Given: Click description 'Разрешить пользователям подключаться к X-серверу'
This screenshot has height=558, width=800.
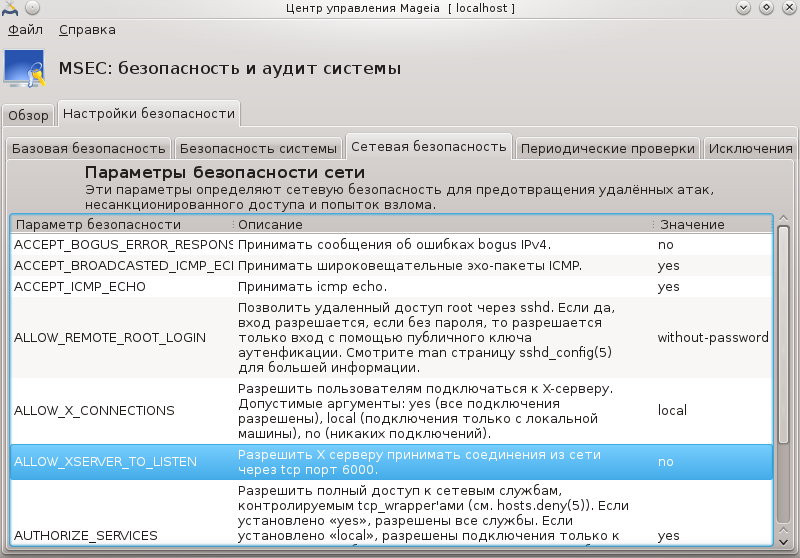Looking at the screenshot, I should point(425,411).
